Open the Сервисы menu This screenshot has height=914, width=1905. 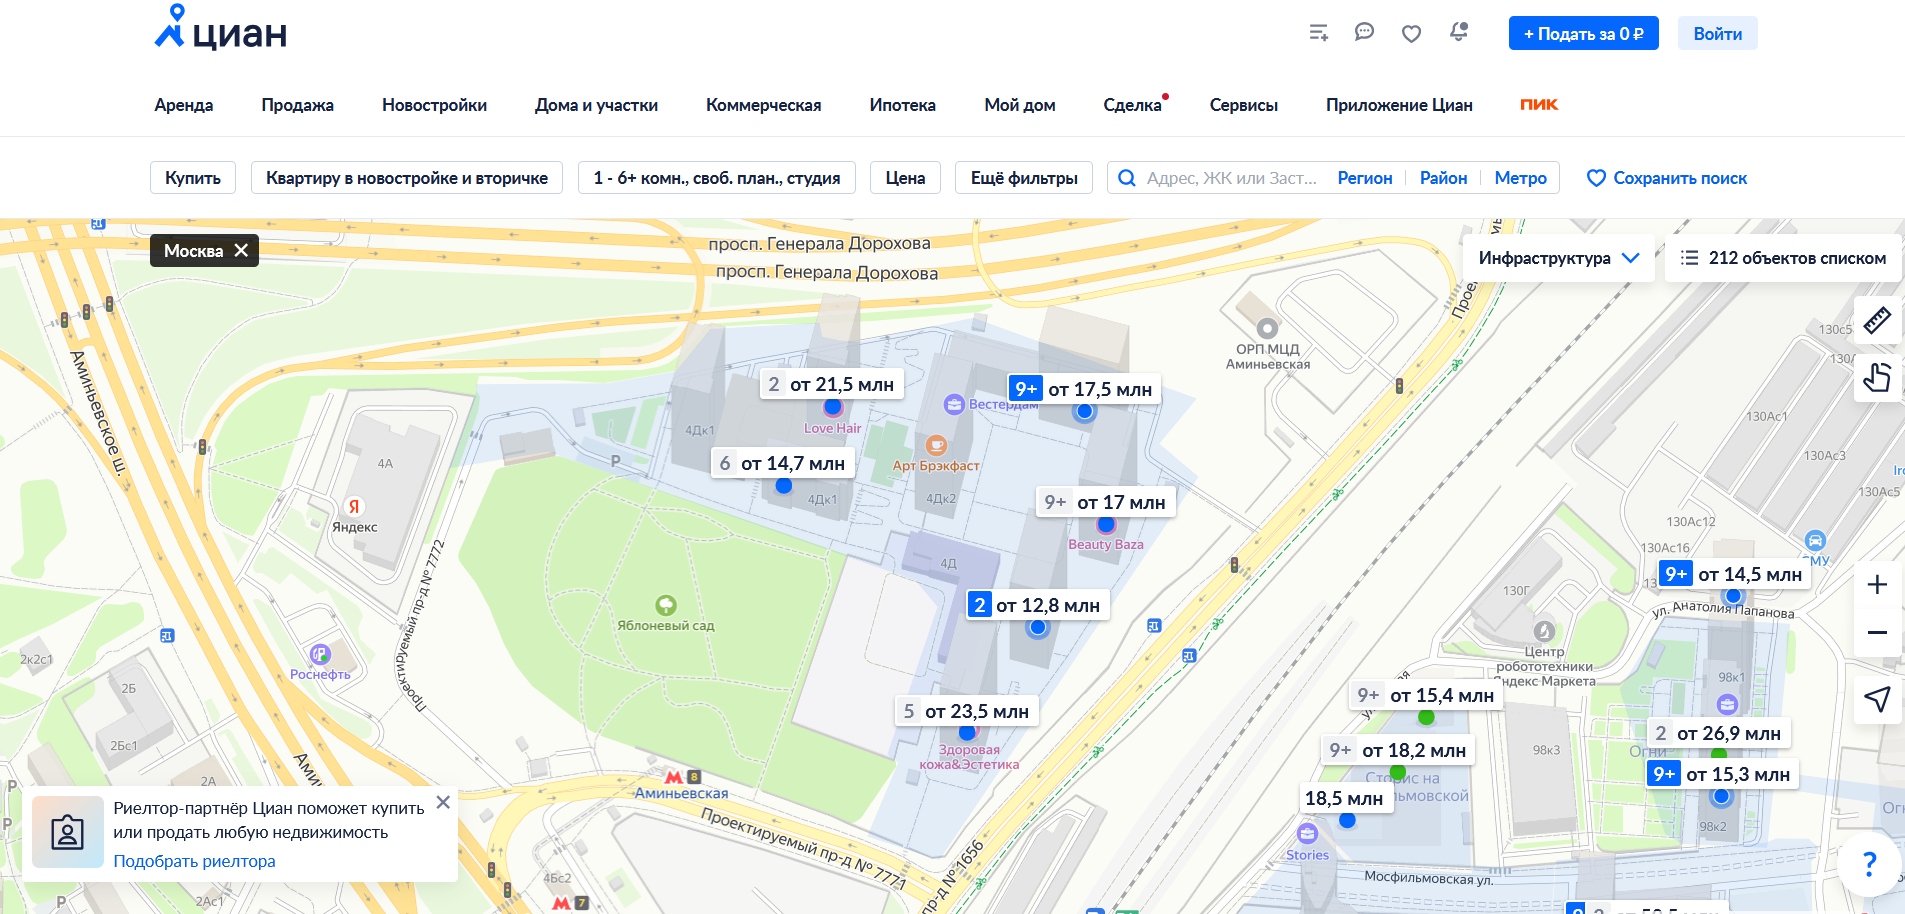[x=1244, y=105]
